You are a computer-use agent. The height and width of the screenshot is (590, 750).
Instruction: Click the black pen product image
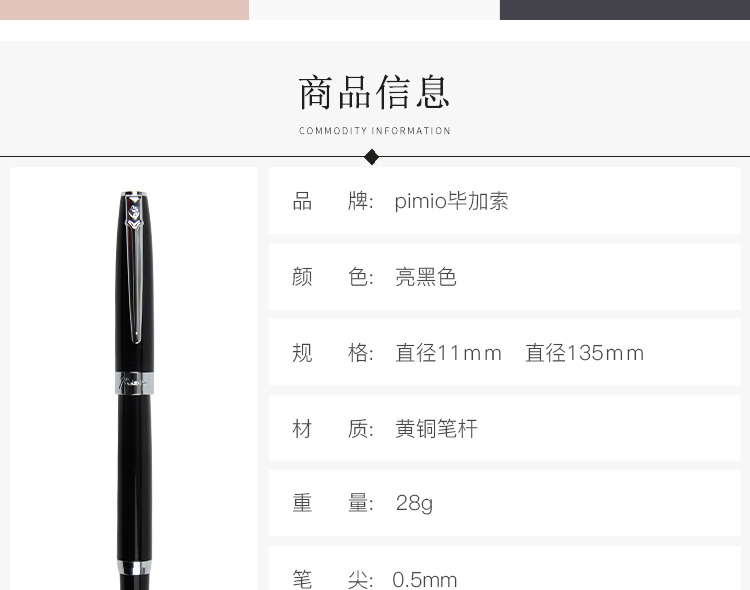click(x=134, y=390)
